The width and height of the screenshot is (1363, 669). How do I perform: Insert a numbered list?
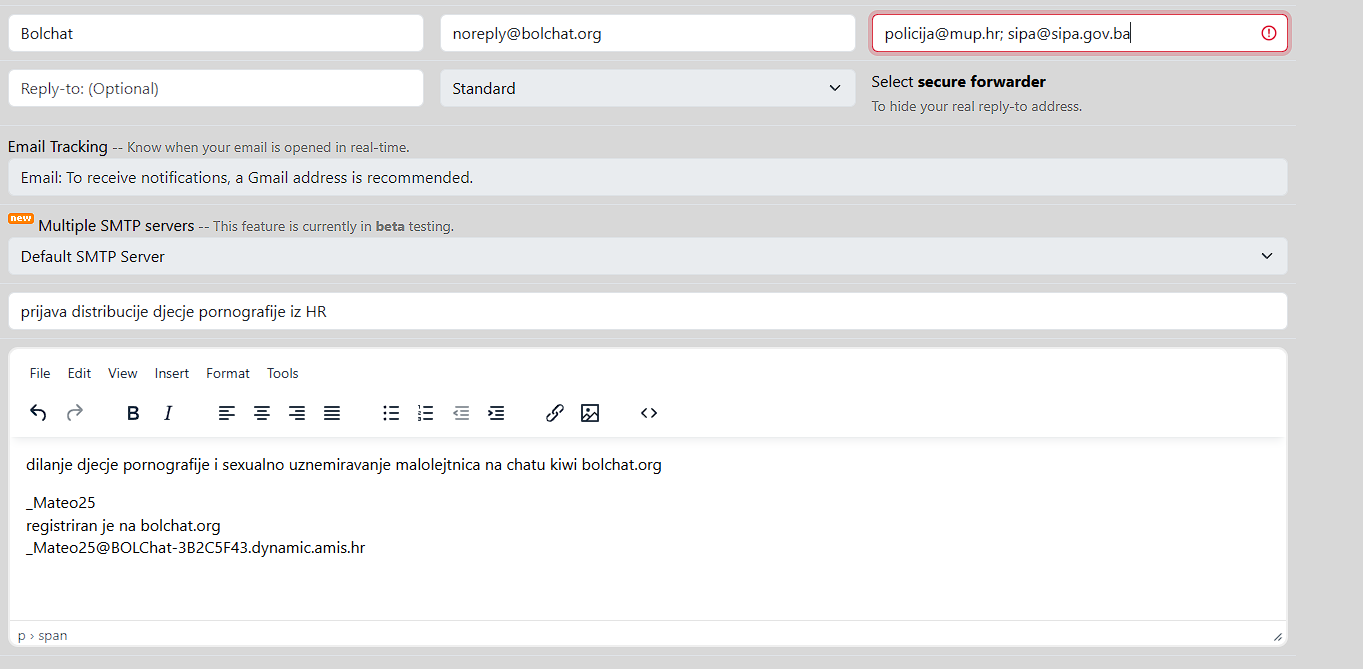click(x=426, y=413)
